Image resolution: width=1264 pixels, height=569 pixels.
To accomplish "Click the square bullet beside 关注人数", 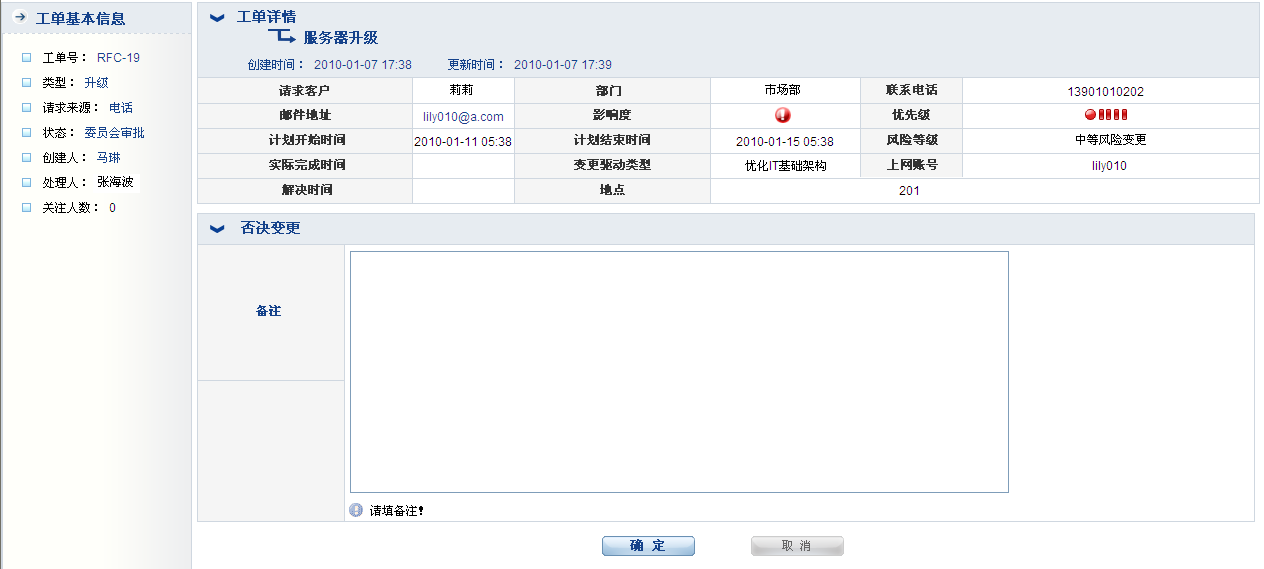I will 27,208.
